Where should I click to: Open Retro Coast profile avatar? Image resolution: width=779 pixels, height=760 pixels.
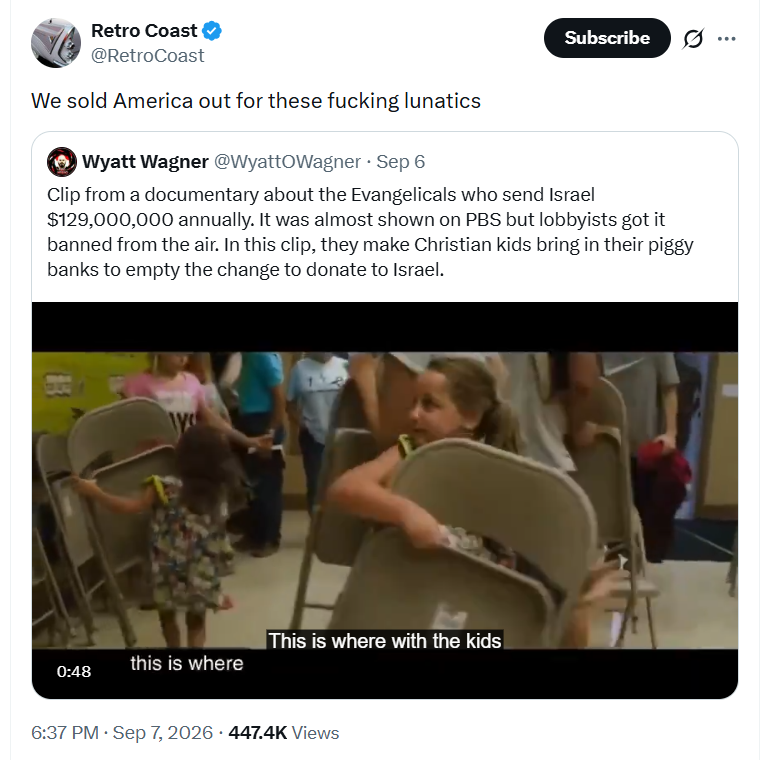(x=56, y=43)
